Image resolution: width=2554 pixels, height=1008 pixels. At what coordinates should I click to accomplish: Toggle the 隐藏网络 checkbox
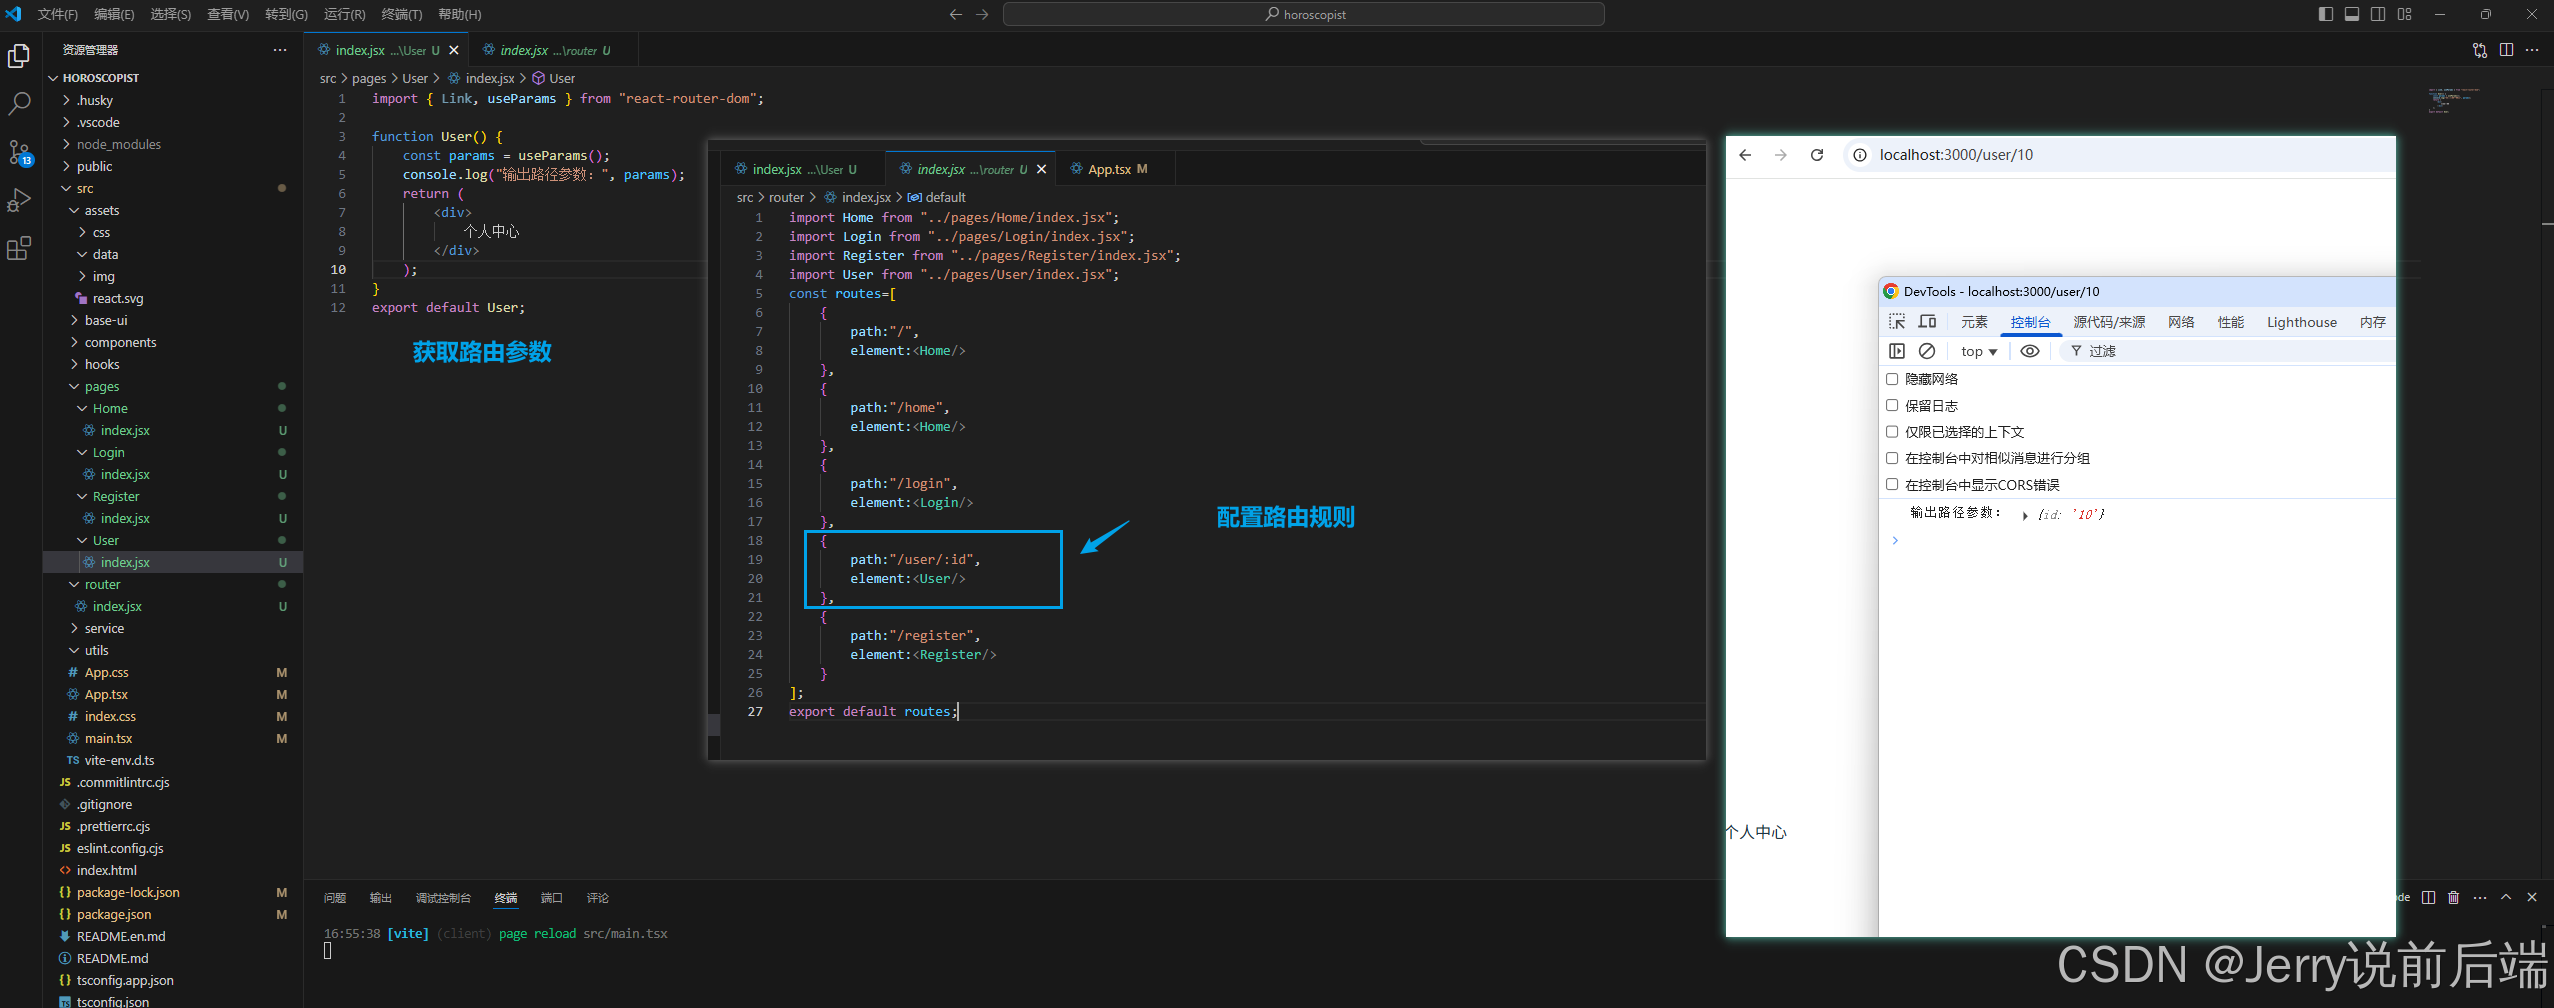(x=1892, y=379)
